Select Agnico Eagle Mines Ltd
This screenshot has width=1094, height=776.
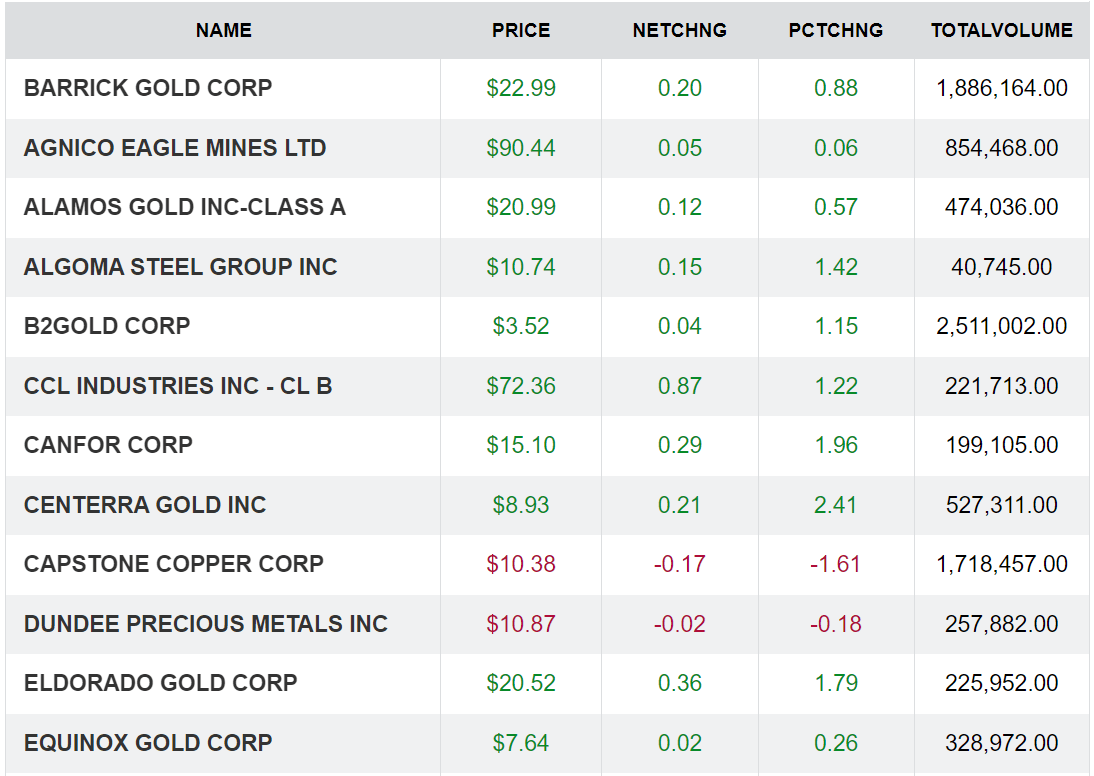[x=175, y=148]
